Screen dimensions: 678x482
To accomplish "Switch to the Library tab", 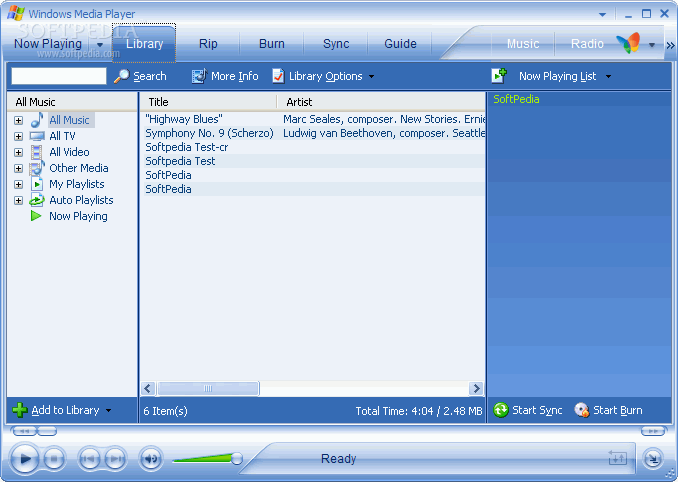I will pyautogui.click(x=144, y=44).
